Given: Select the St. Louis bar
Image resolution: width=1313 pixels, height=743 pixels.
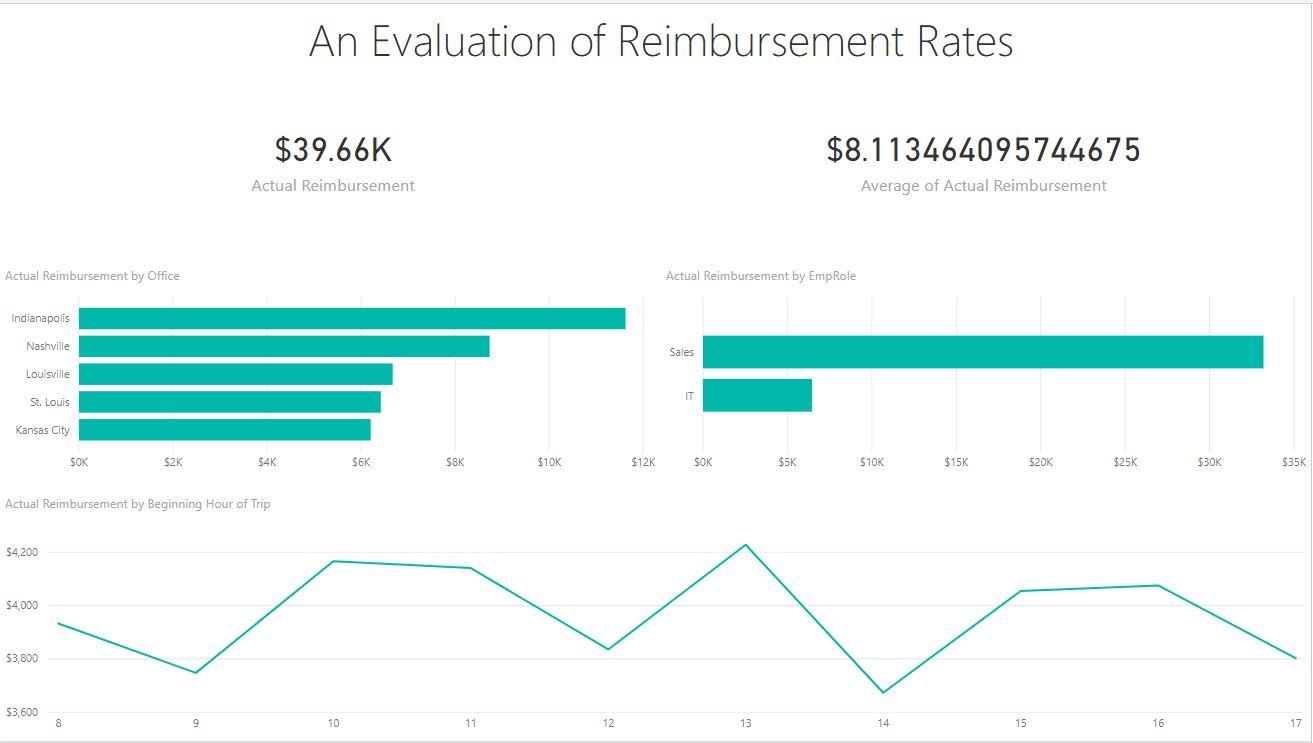Looking at the screenshot, I should 230,401.
